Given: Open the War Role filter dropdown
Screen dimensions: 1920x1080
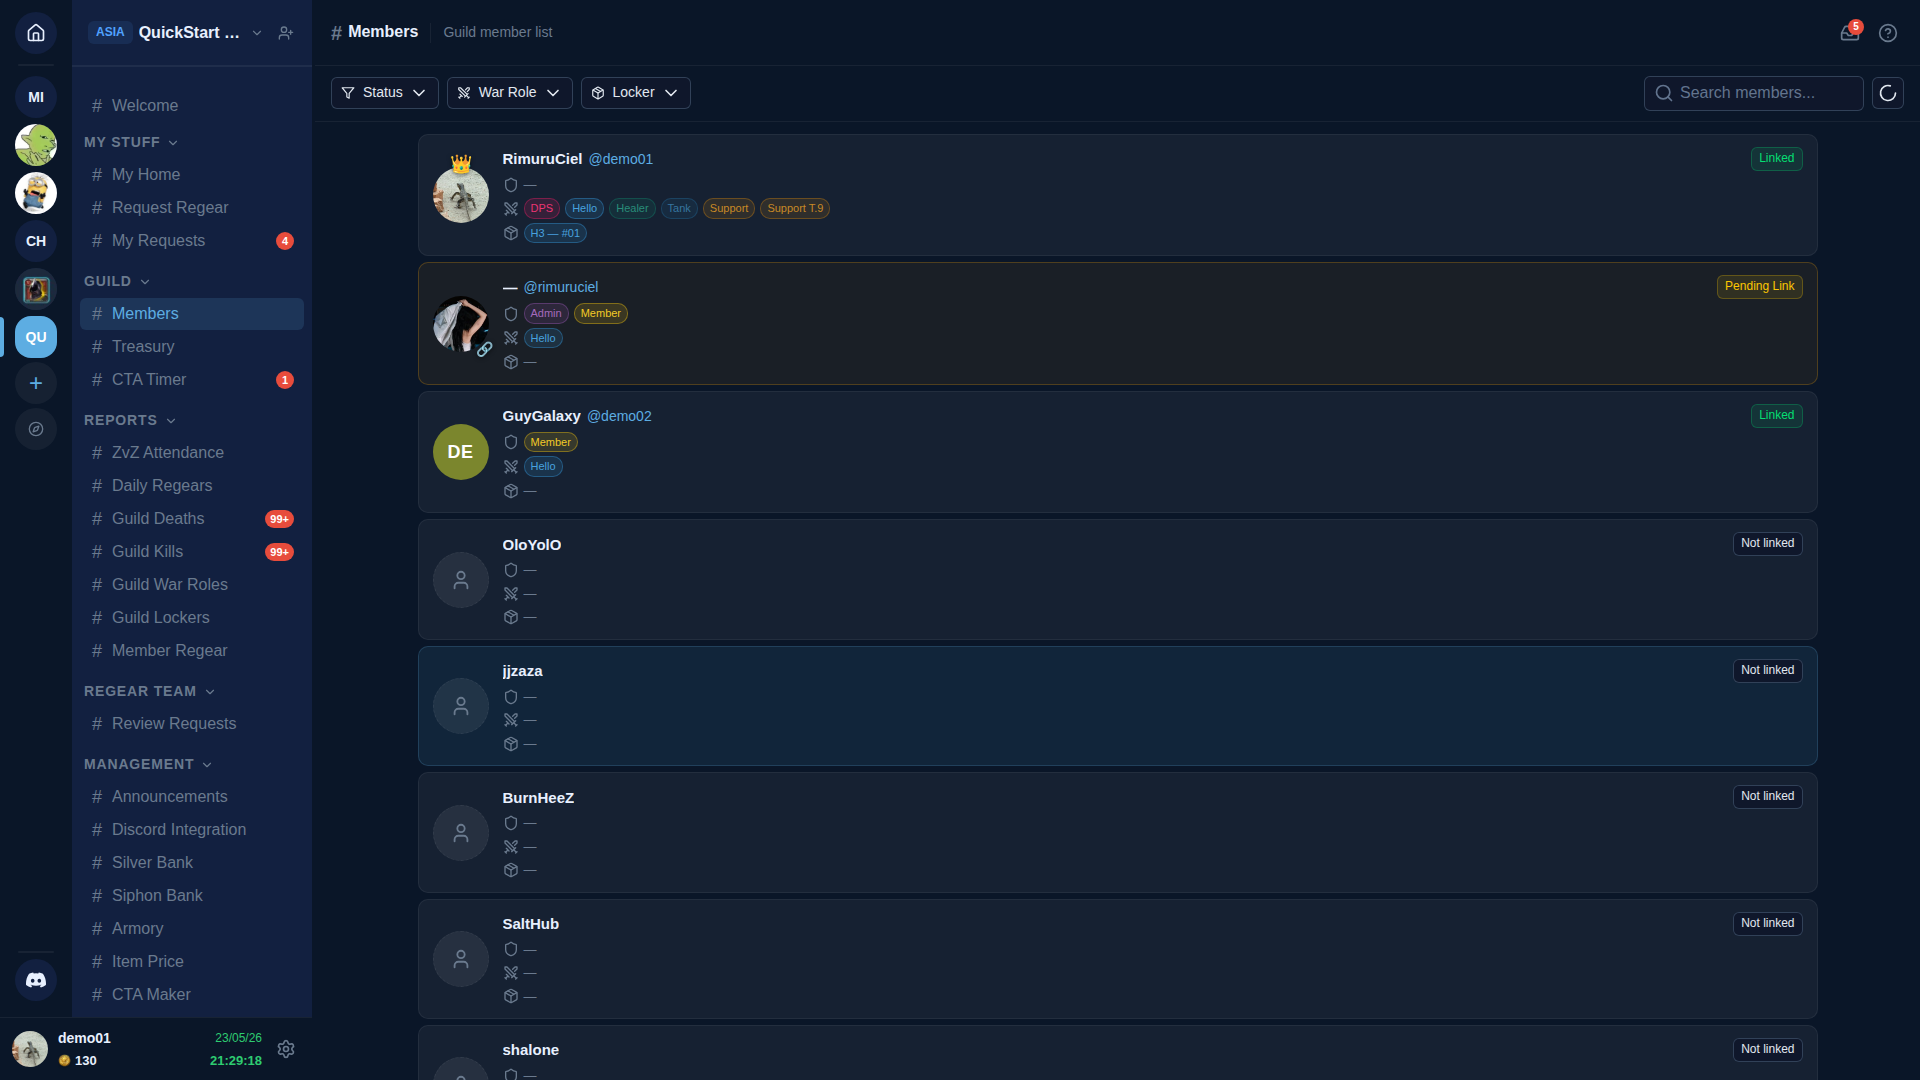Looking at the screenshot, I should (510, 93).
